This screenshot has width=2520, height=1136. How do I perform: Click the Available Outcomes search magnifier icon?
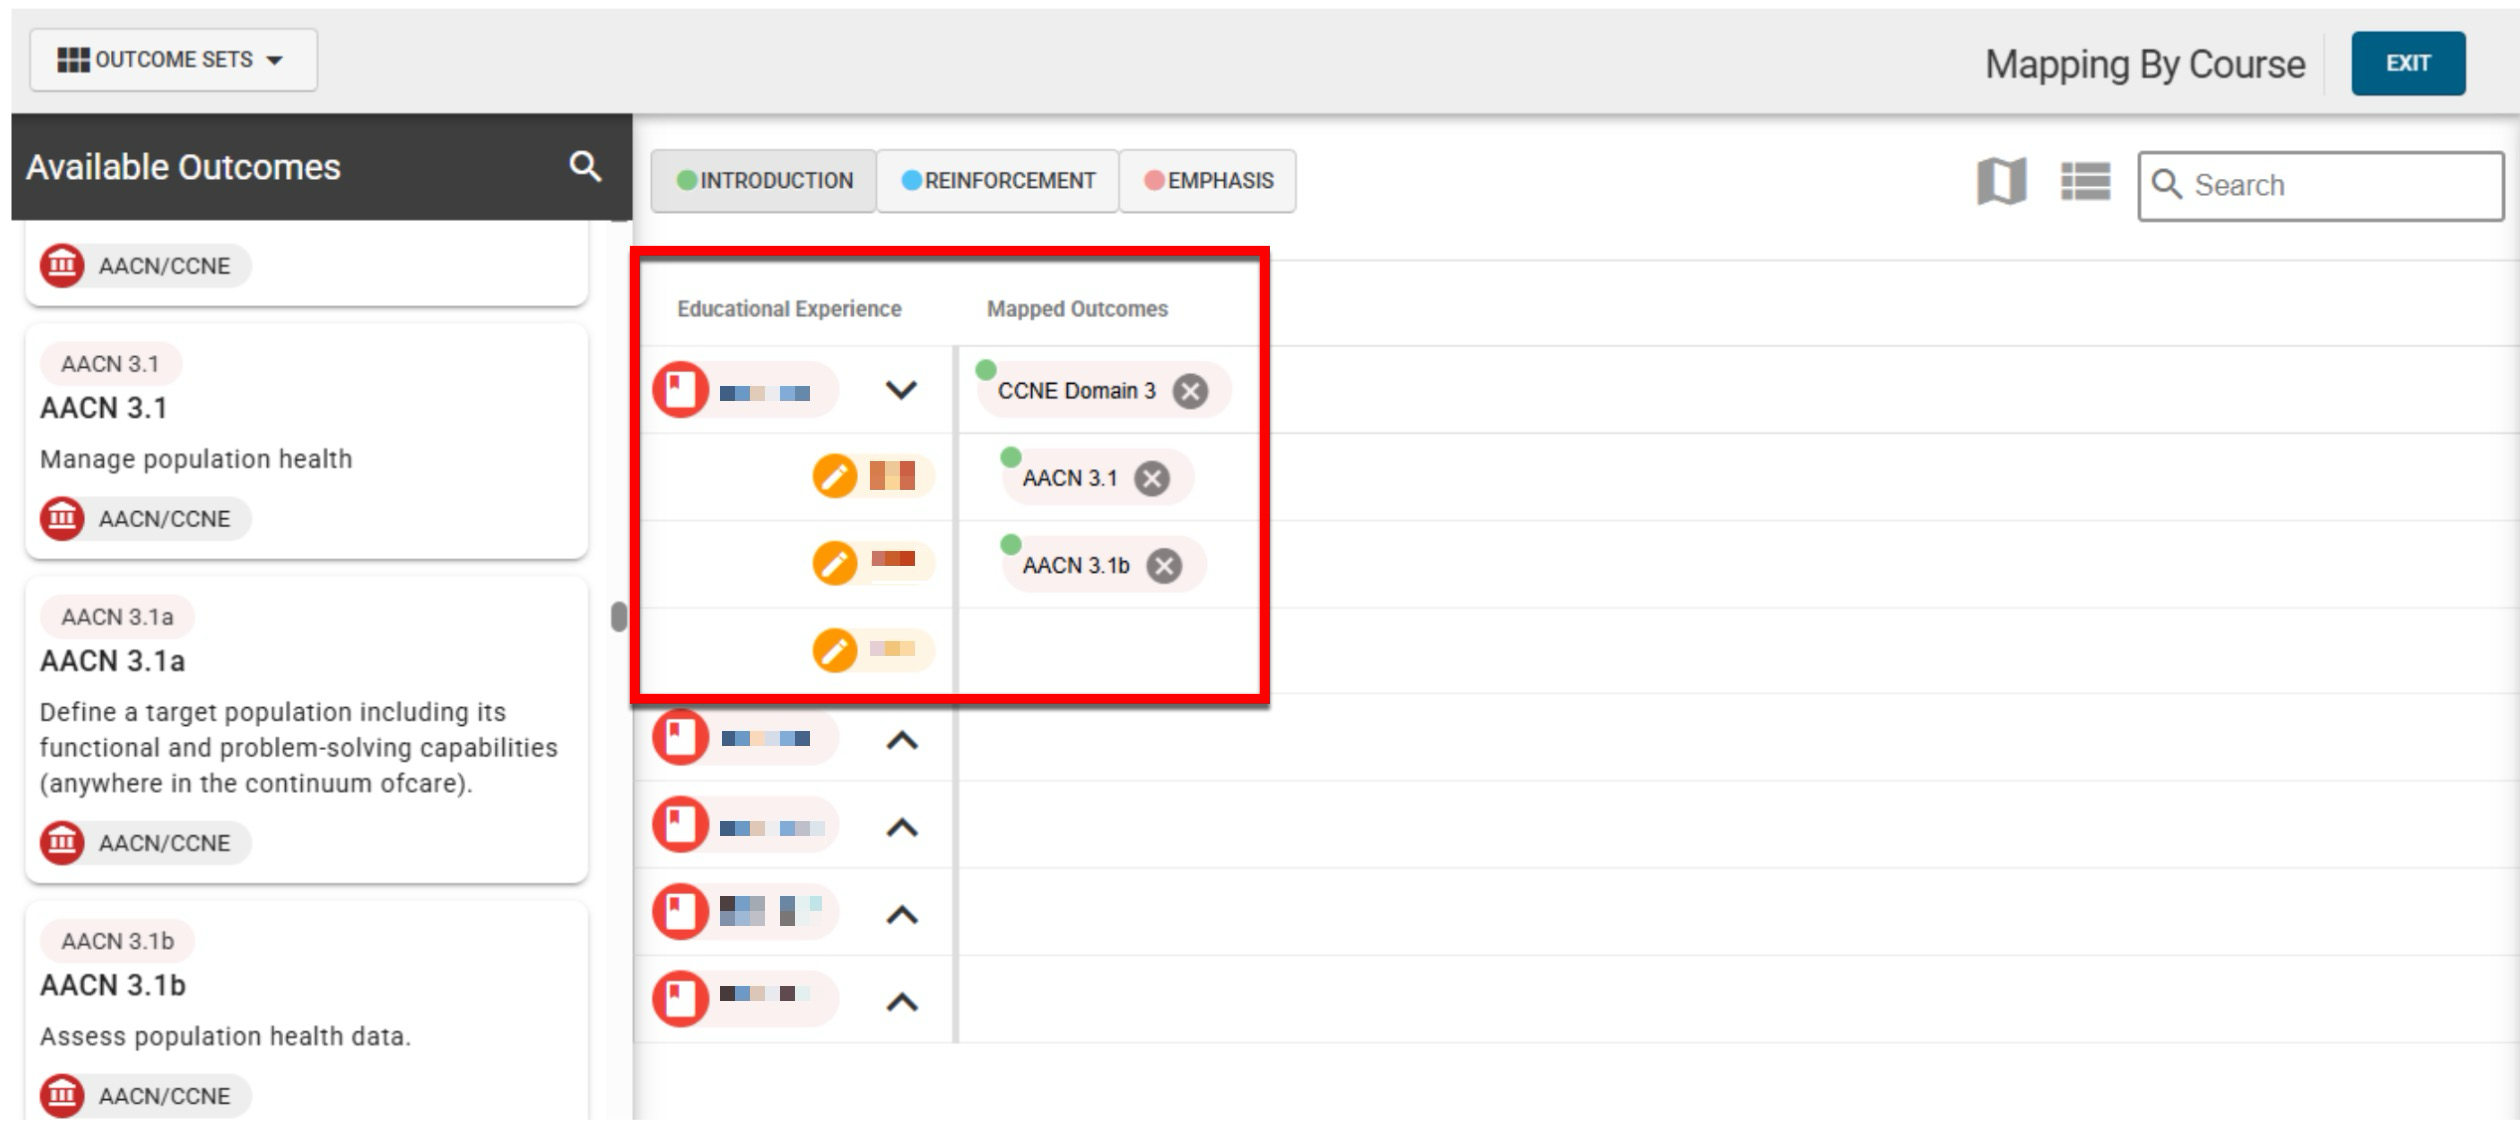[x=585, y=166]
